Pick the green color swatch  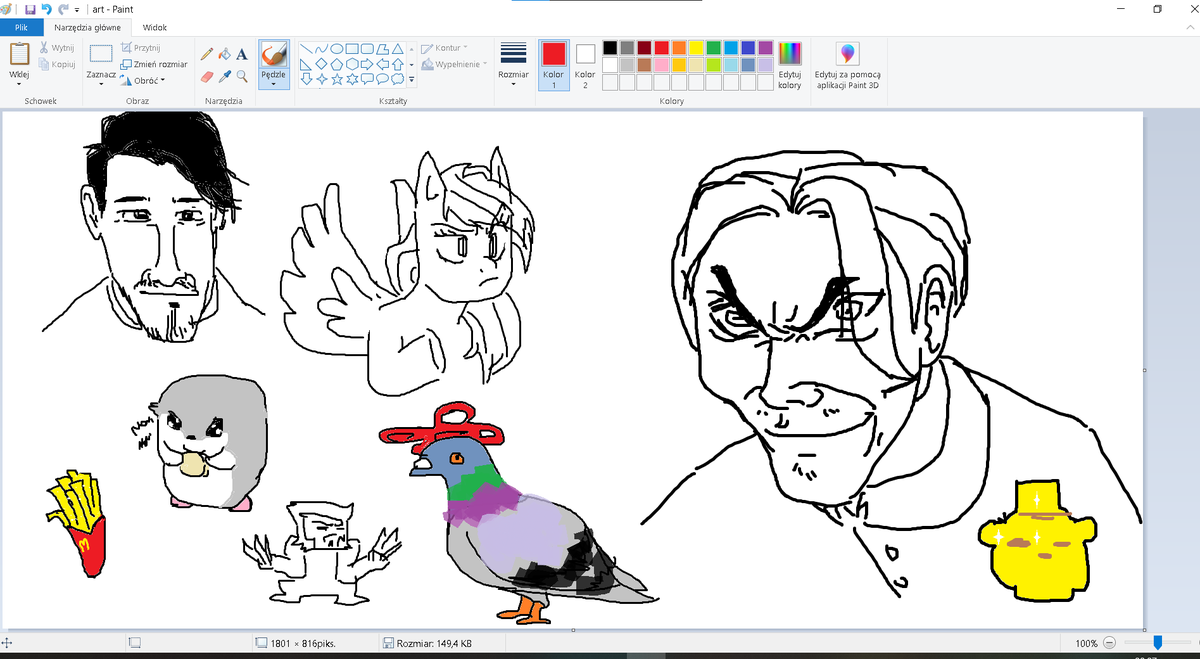pyautogui.click(x=714, y=47)
